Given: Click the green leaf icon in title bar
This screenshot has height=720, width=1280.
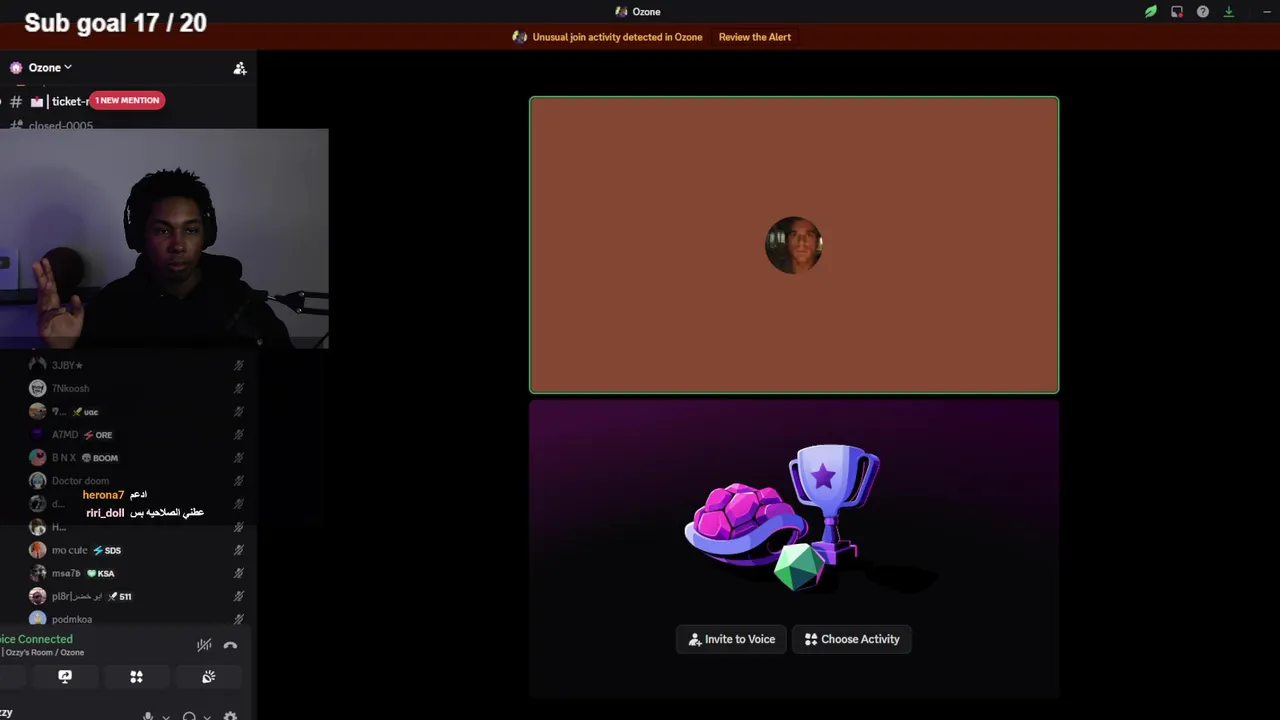Looking at the screenshot, I should [1151, 12].
